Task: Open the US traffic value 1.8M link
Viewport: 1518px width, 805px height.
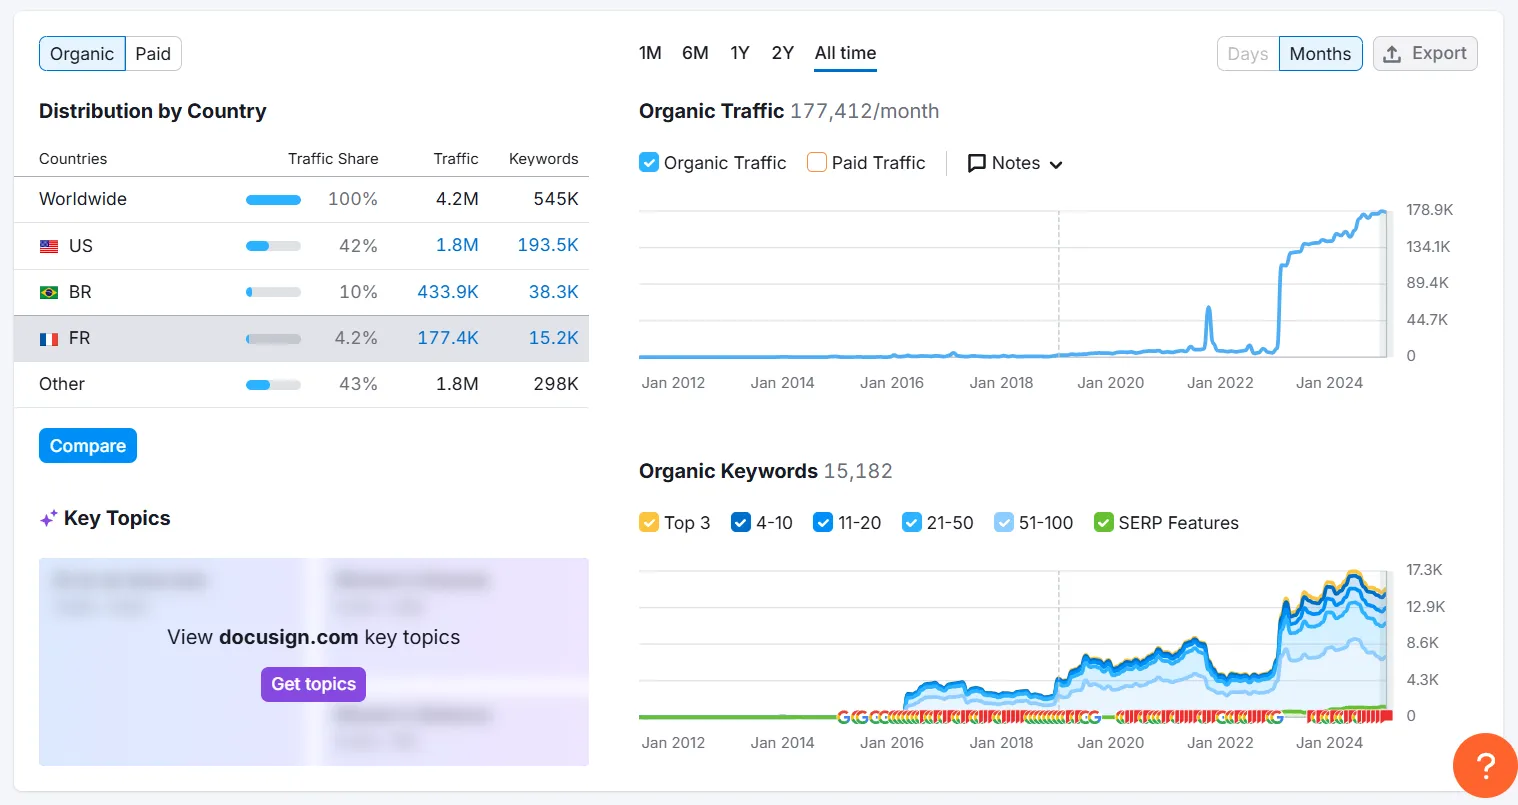Action: click(x=457, y=245)
